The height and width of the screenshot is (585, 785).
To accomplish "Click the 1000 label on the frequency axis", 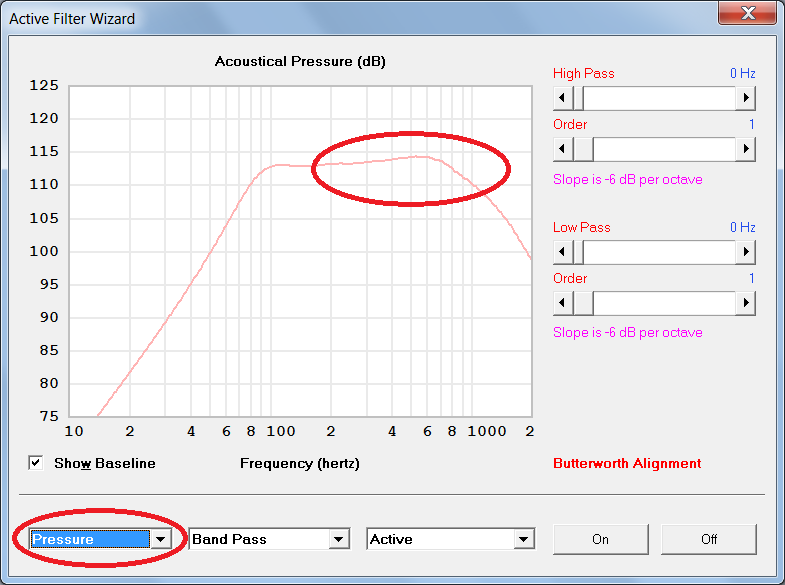I will pyautogui.click(x=487, y=431).
